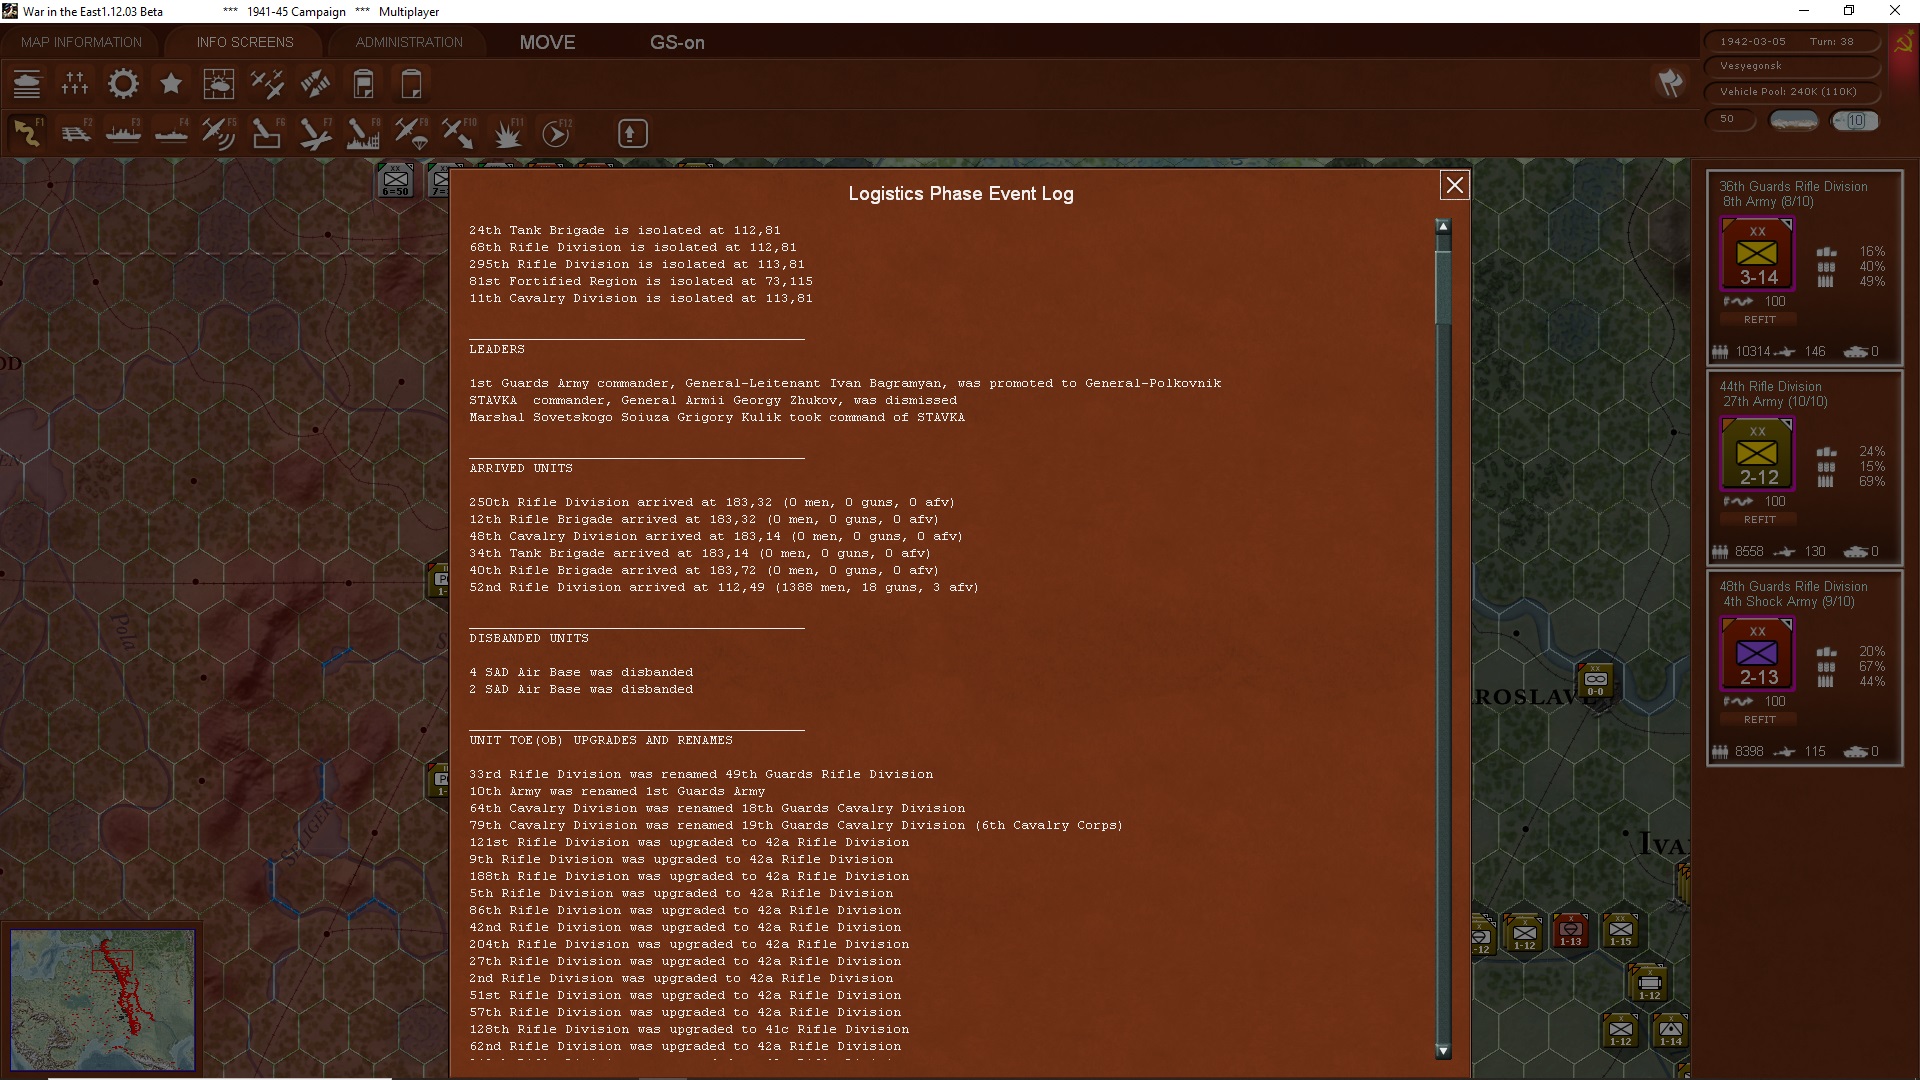1920x1080 pixels.
Task: Select the 36th Guards Rifle Division counter
Action: pos(1757,254)
